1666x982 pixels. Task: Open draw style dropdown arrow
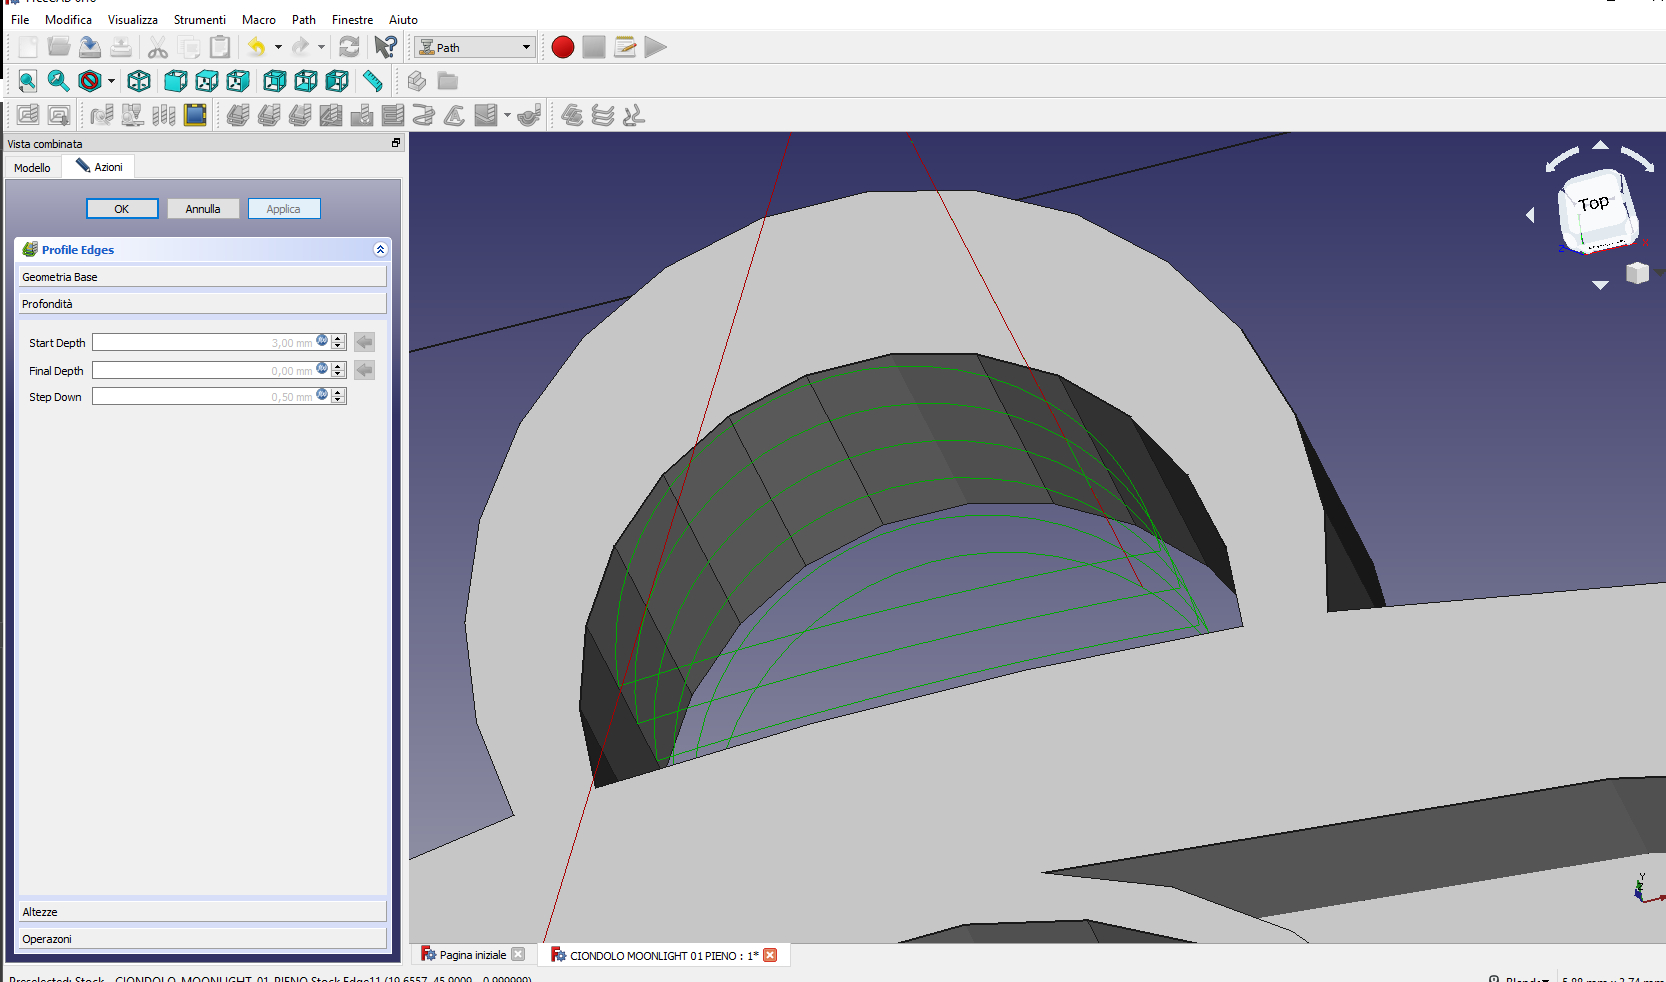111,81
